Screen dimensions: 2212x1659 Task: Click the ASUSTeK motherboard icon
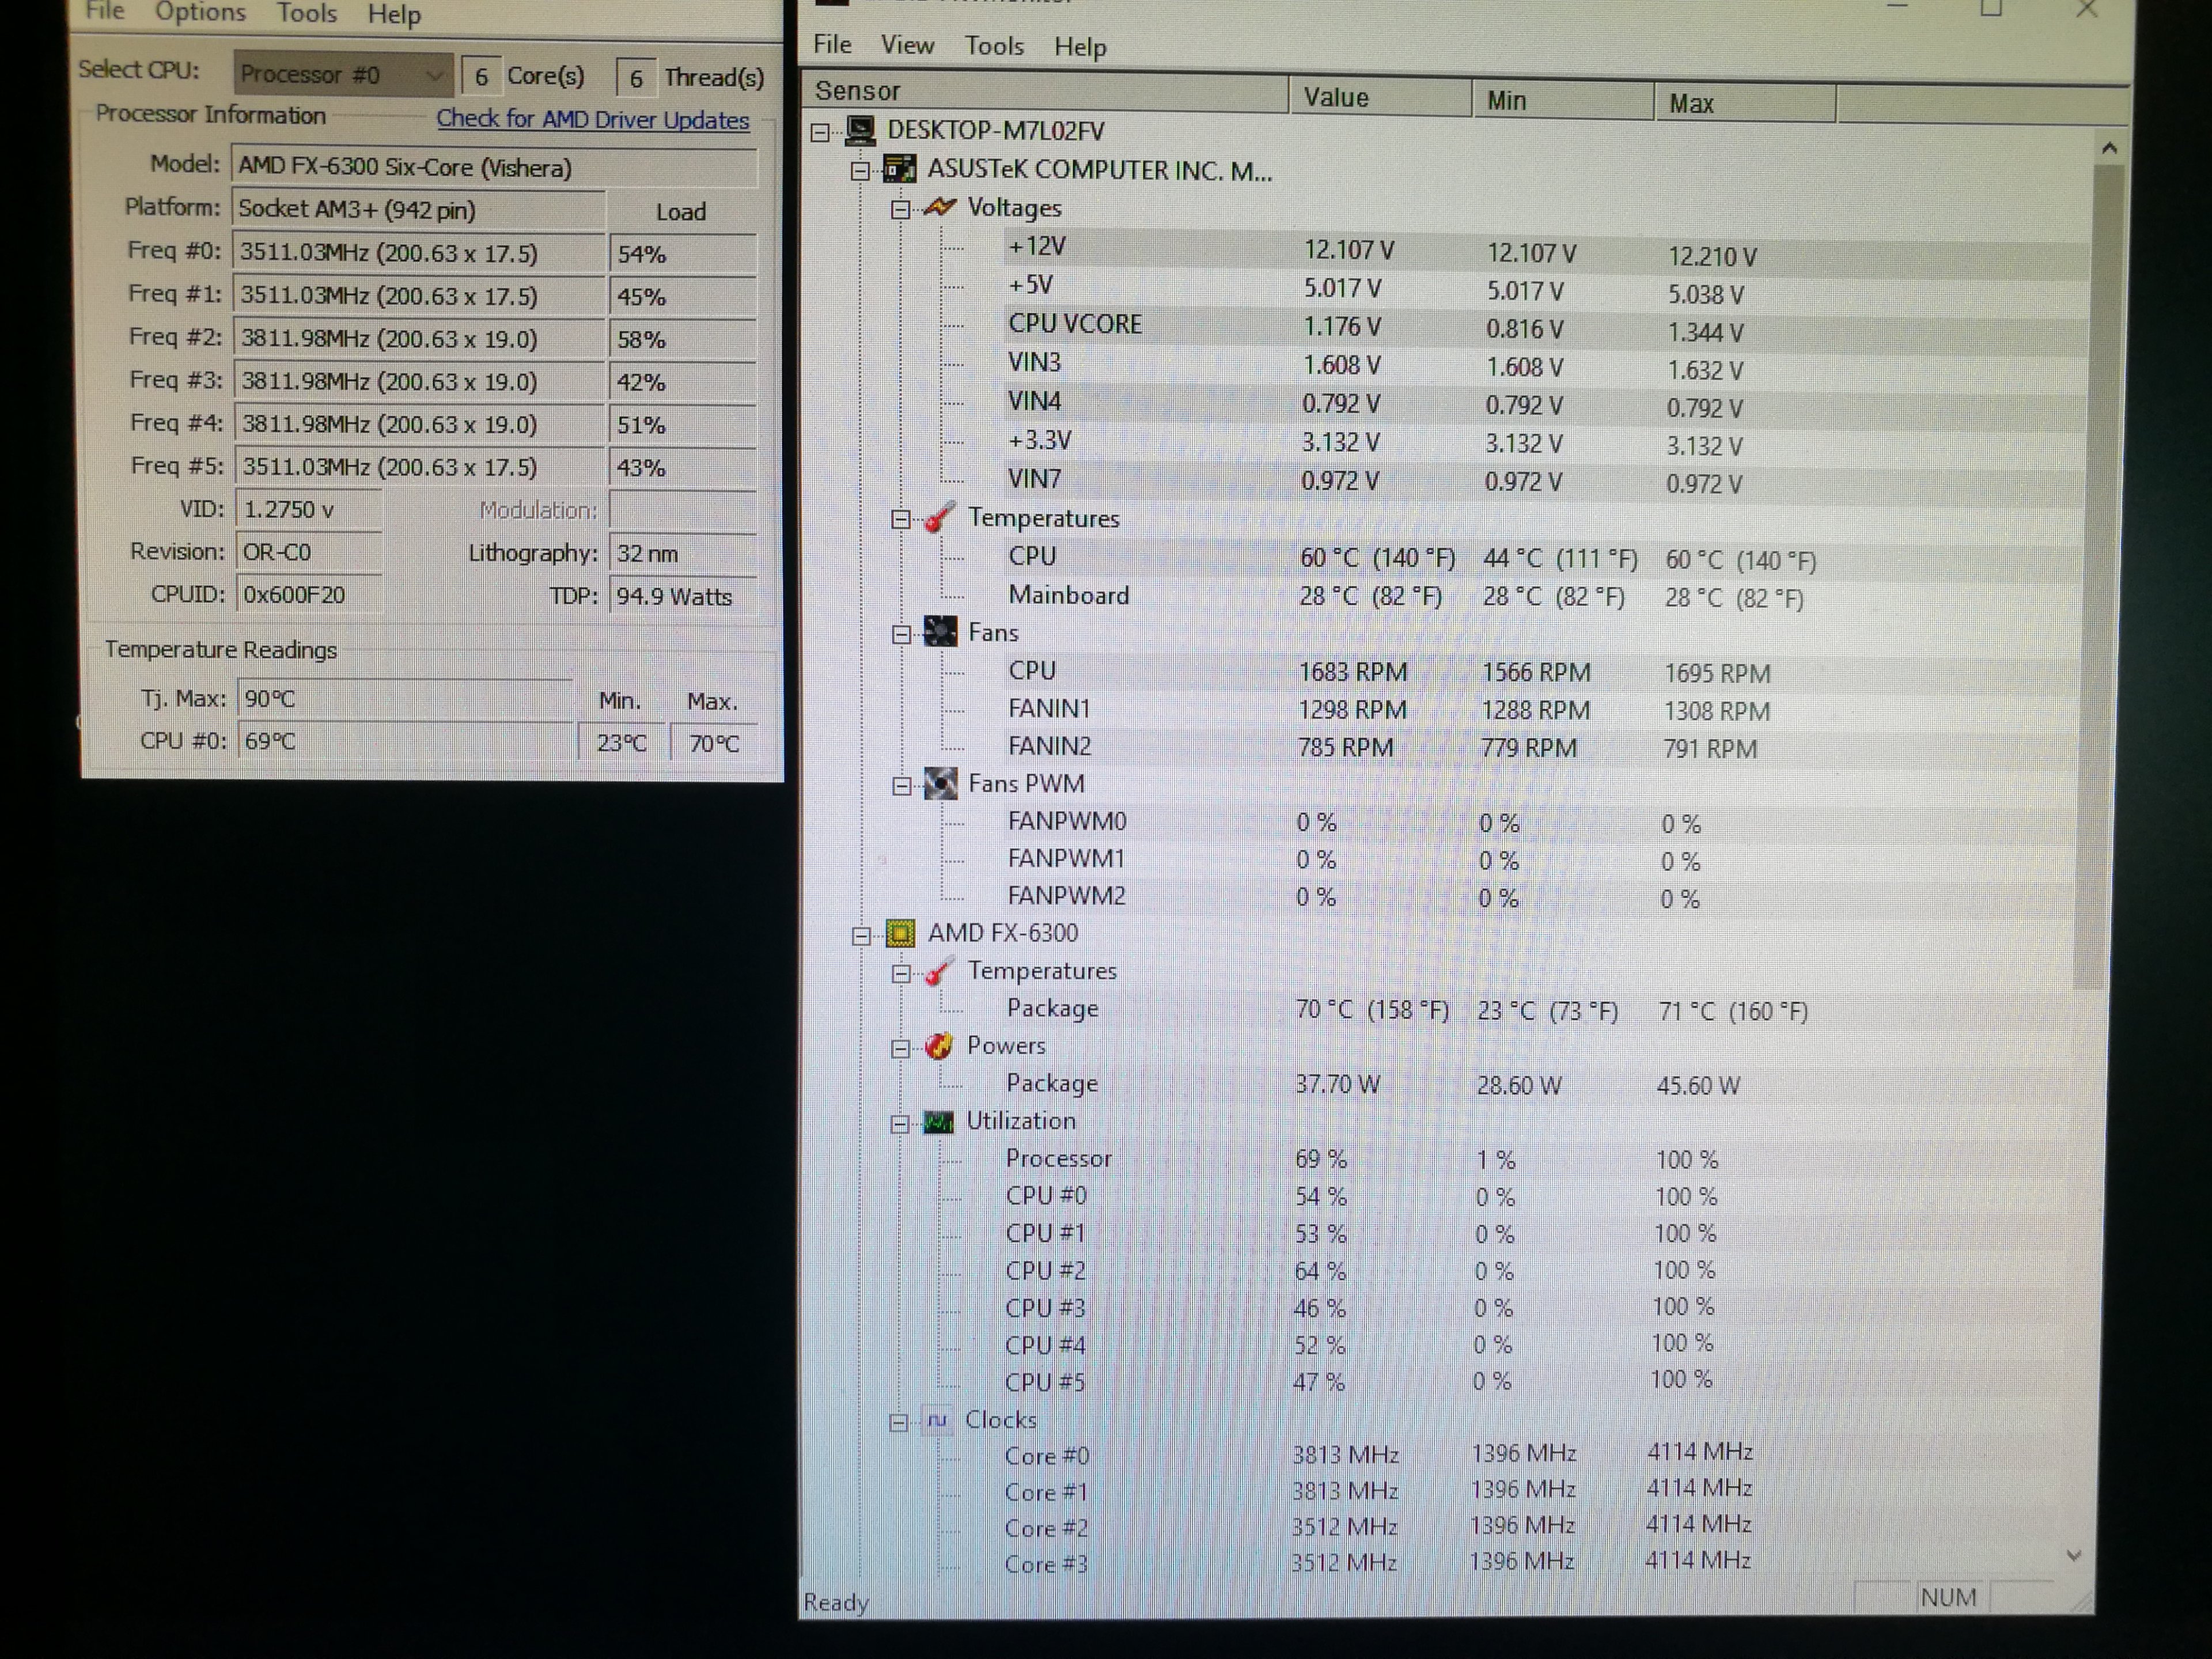coord(899,169)
